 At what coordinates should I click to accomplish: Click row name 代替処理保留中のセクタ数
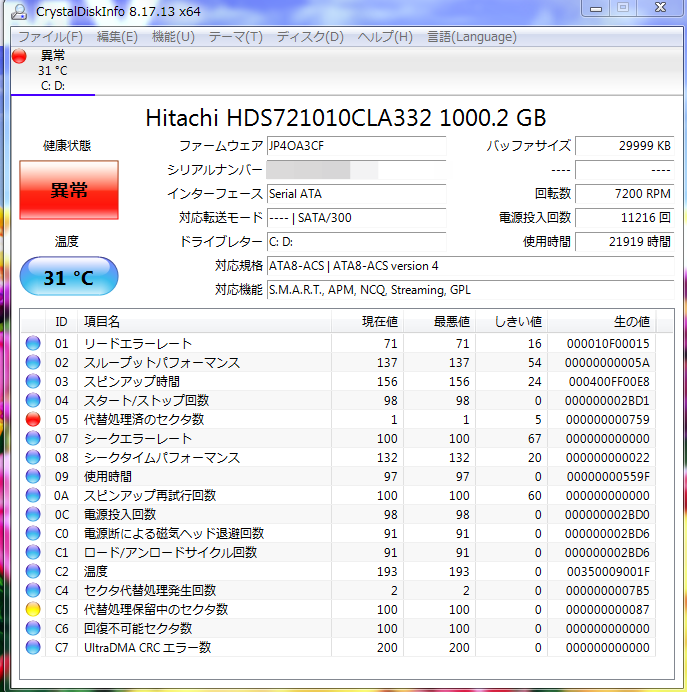coord(156,609)
